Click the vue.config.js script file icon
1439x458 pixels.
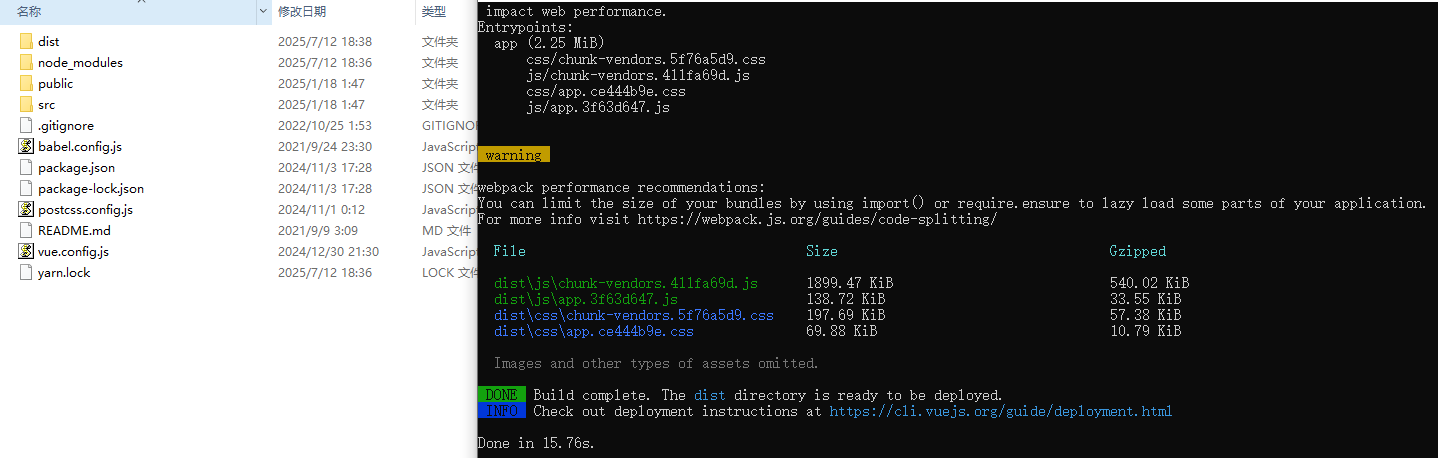click(26, 252)
